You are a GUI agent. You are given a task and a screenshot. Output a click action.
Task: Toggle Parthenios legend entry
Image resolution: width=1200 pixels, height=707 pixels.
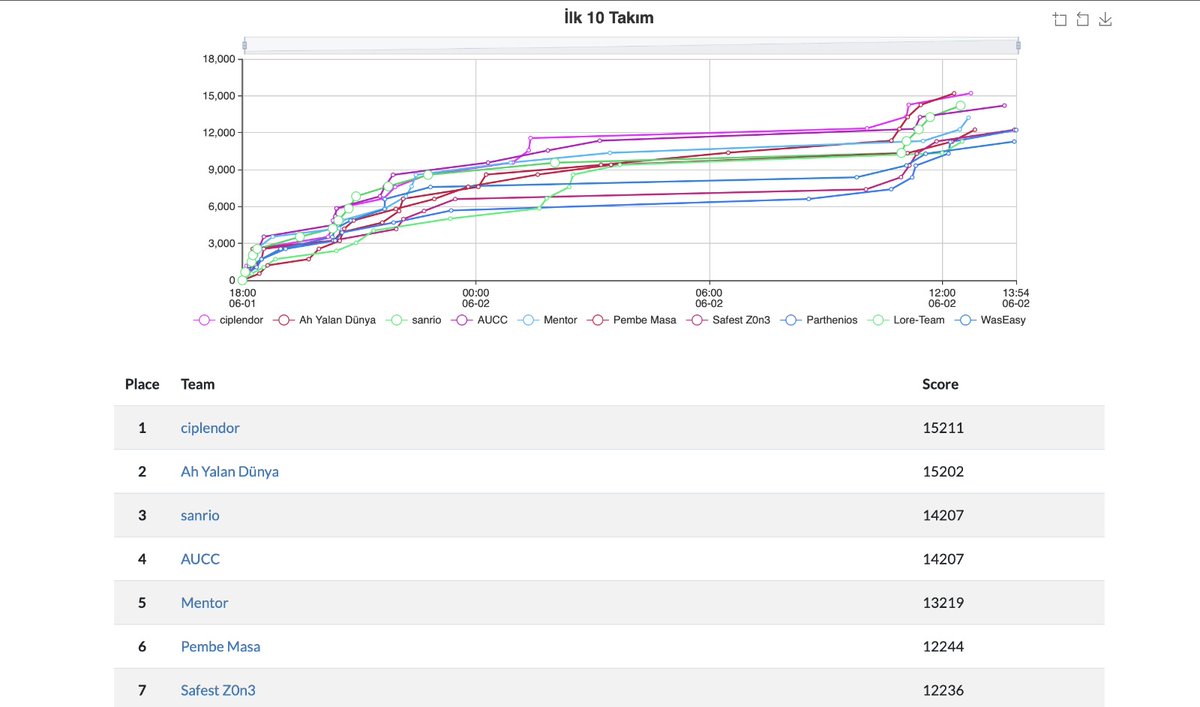[818, 320]
